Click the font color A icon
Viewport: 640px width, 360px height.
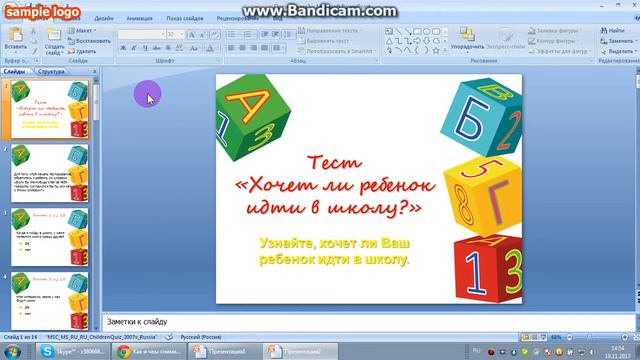(x=210, y=48)
